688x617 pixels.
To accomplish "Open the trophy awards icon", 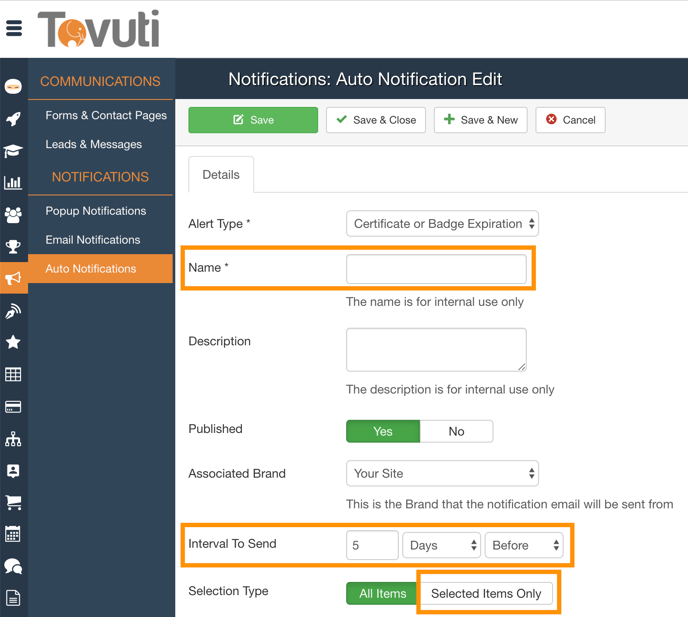I will point(13,246).
